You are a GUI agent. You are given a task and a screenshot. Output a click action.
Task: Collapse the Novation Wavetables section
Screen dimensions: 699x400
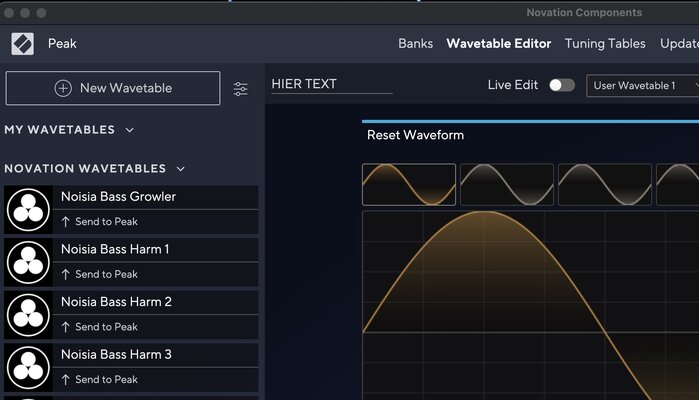click(x=181, y=169)
